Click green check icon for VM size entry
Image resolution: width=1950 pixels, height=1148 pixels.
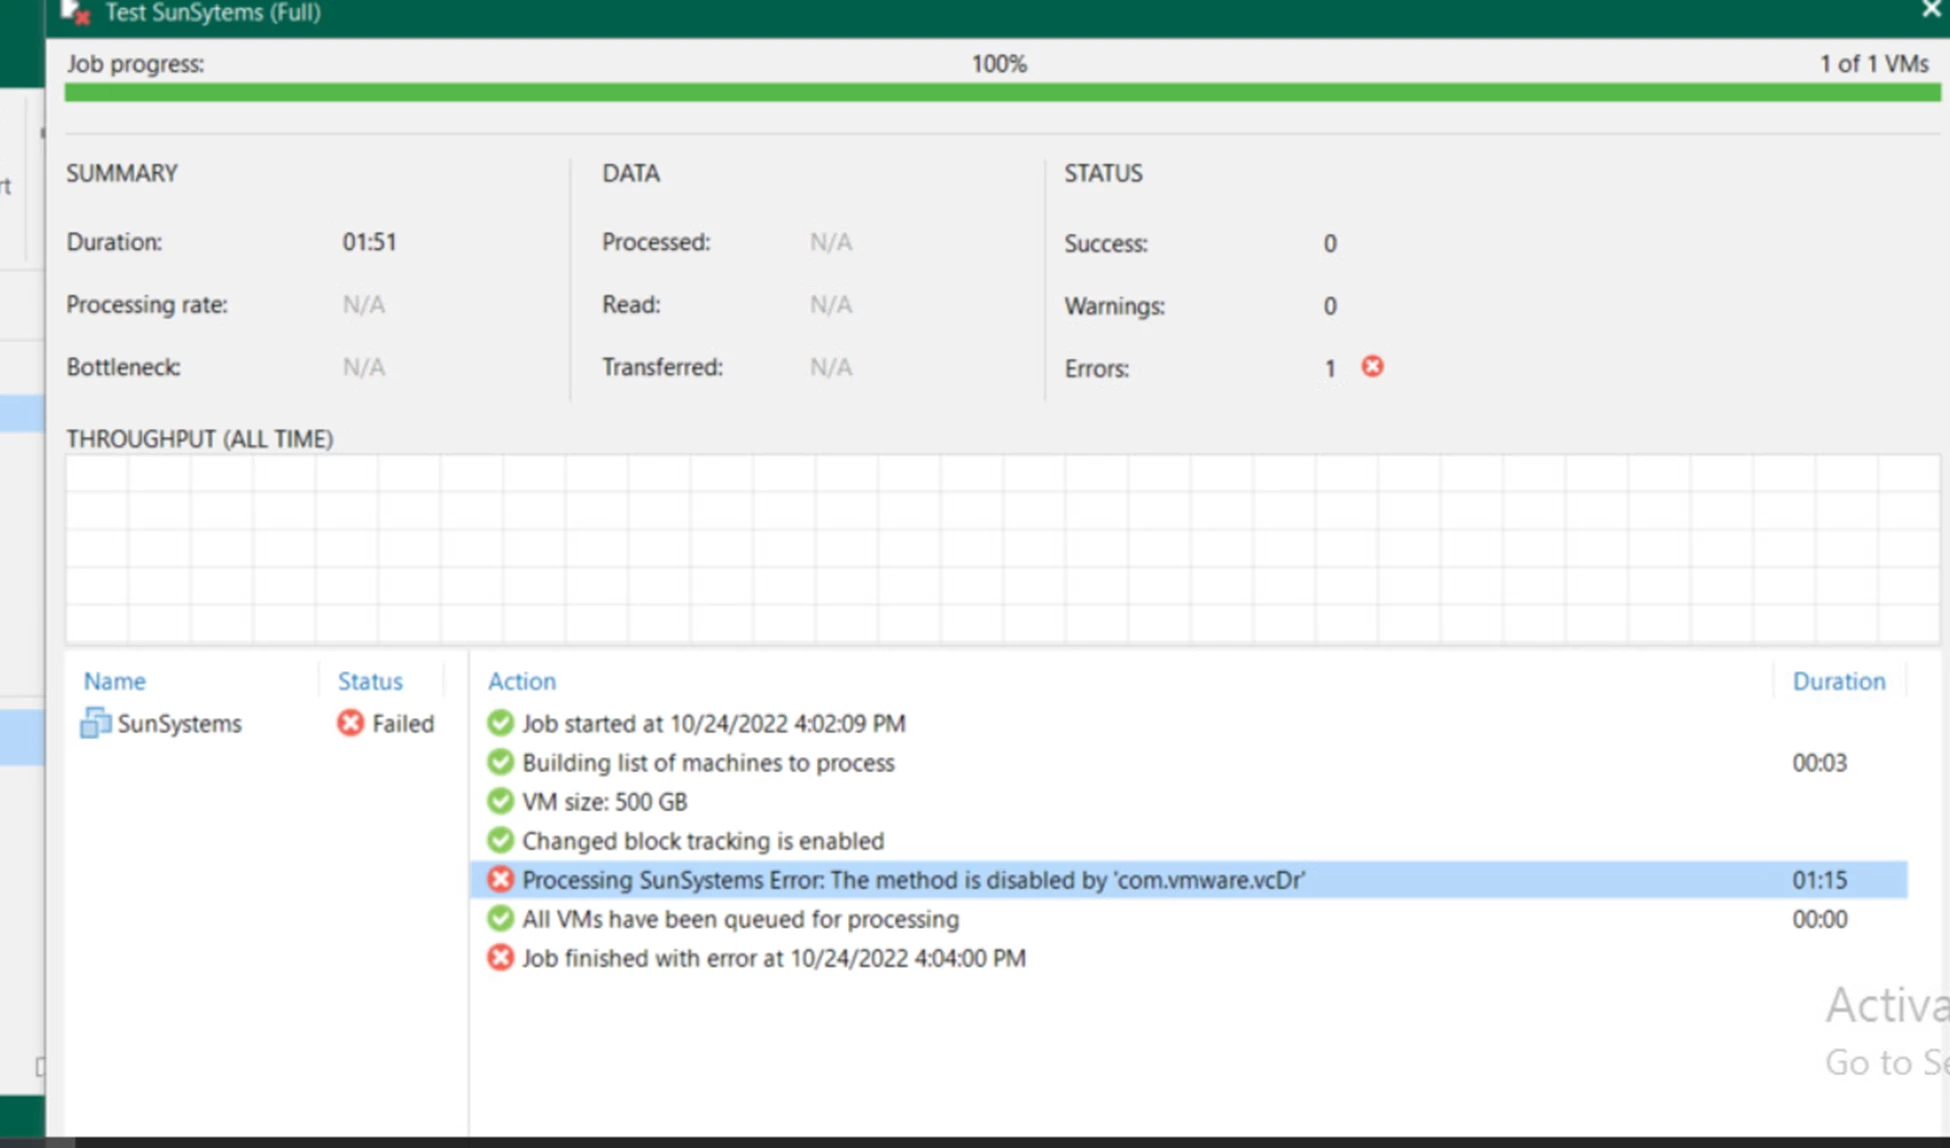500,801
